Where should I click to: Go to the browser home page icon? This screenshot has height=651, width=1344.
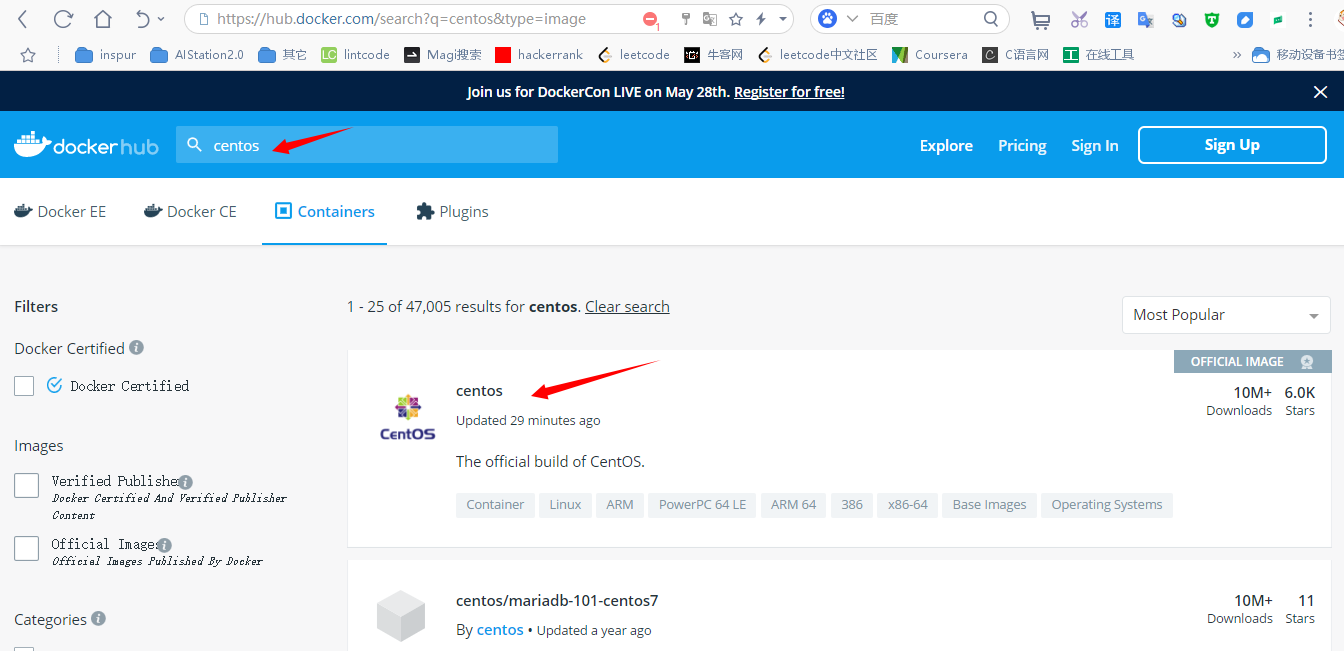pyautogui.click(x=103, y=19)
